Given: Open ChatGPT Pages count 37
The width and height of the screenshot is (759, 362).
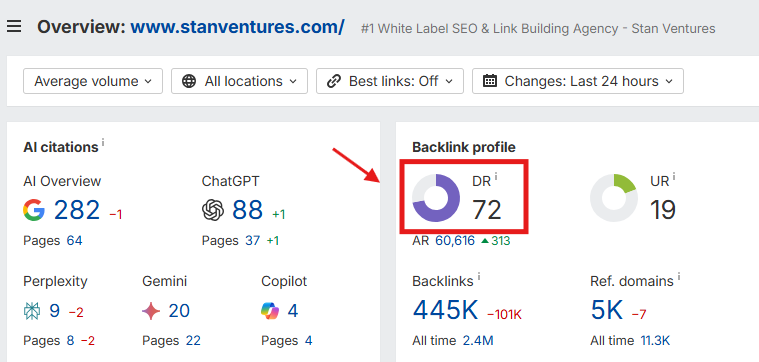Looking at the screenshot, I should click(253, 241).
